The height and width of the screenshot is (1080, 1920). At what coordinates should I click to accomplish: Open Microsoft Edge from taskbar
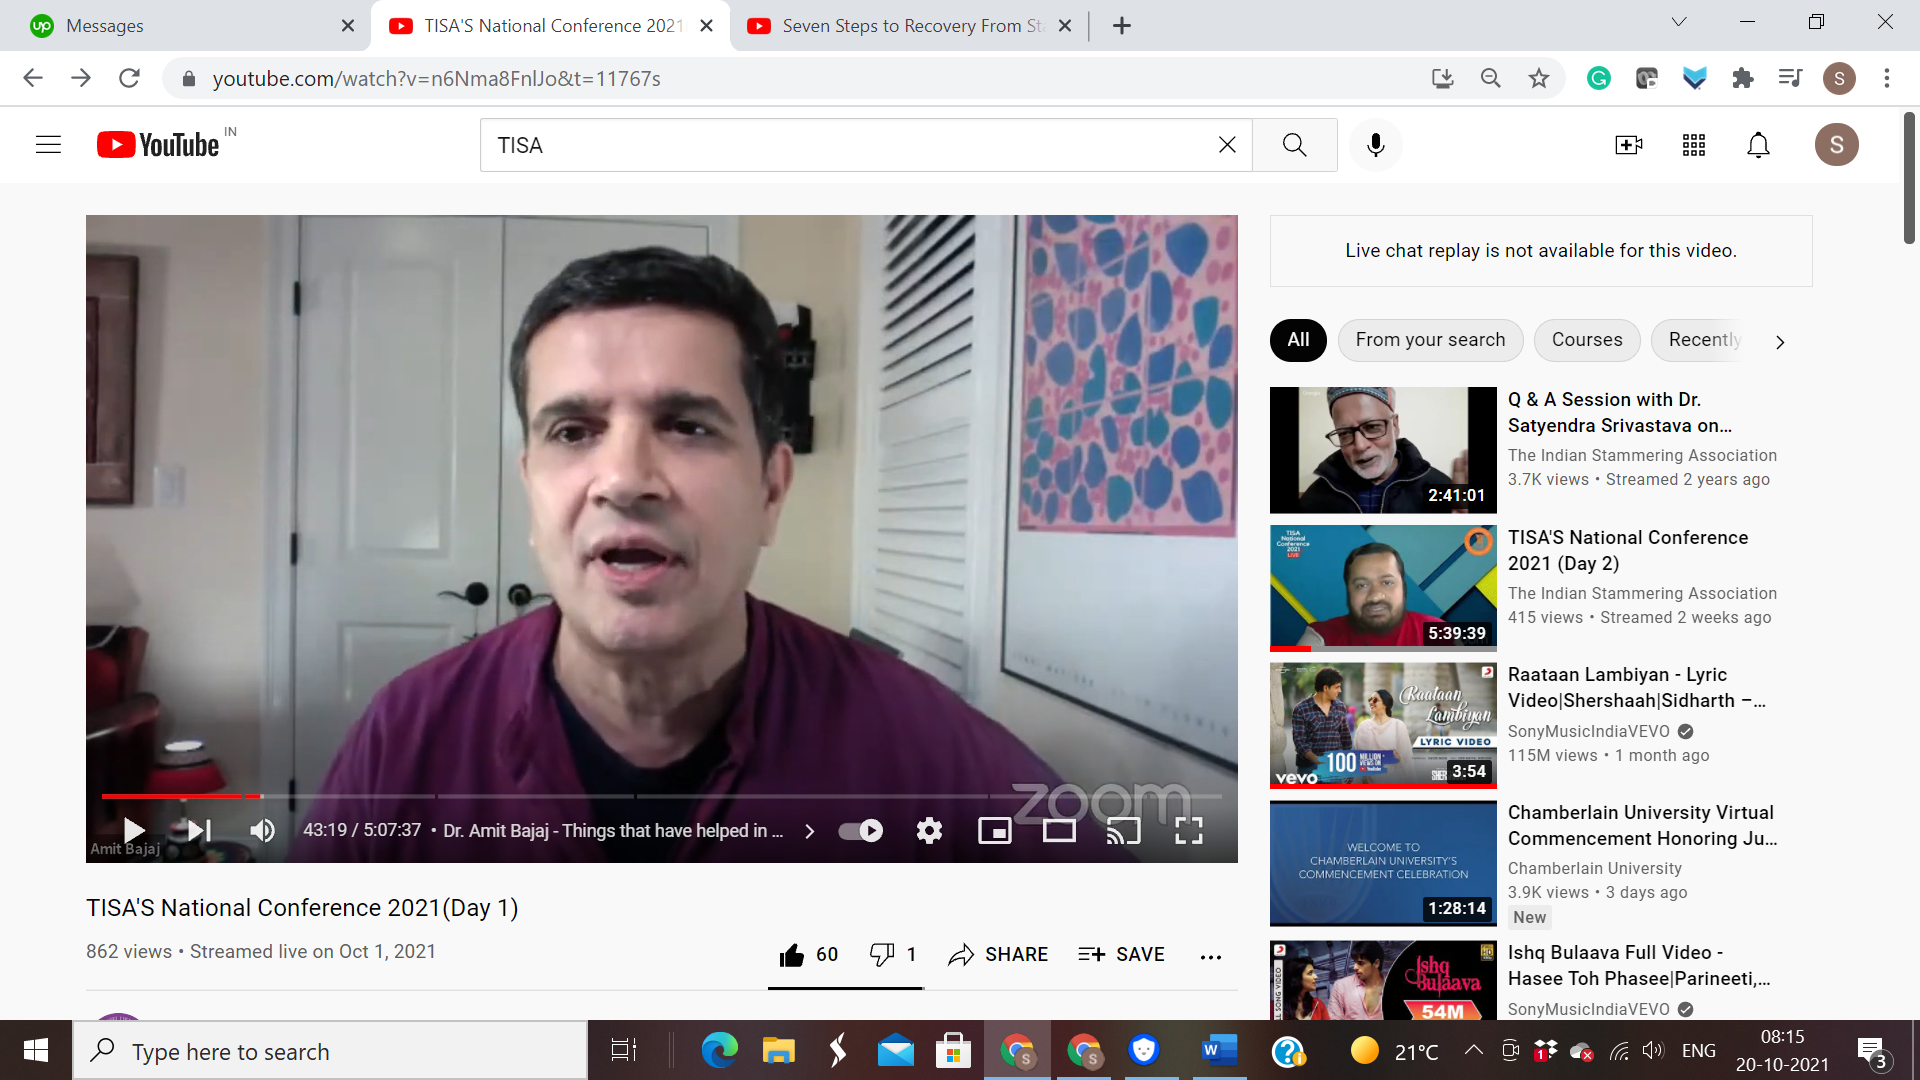click(x=719, y=1050)
